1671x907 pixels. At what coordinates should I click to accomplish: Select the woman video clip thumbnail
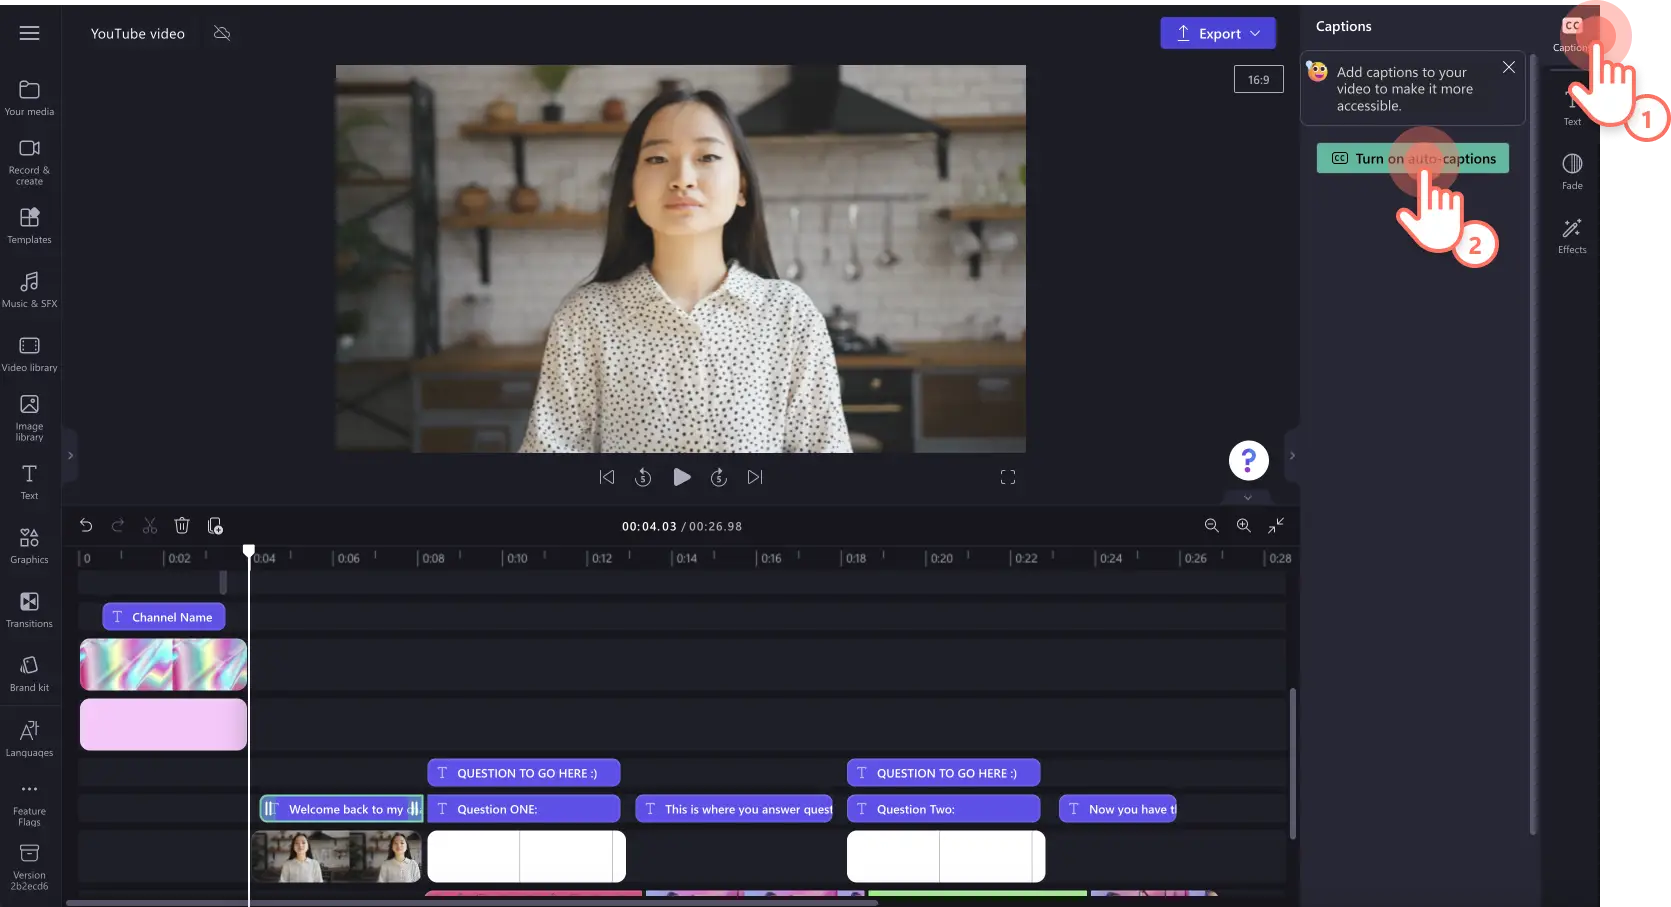coord(336,857)
